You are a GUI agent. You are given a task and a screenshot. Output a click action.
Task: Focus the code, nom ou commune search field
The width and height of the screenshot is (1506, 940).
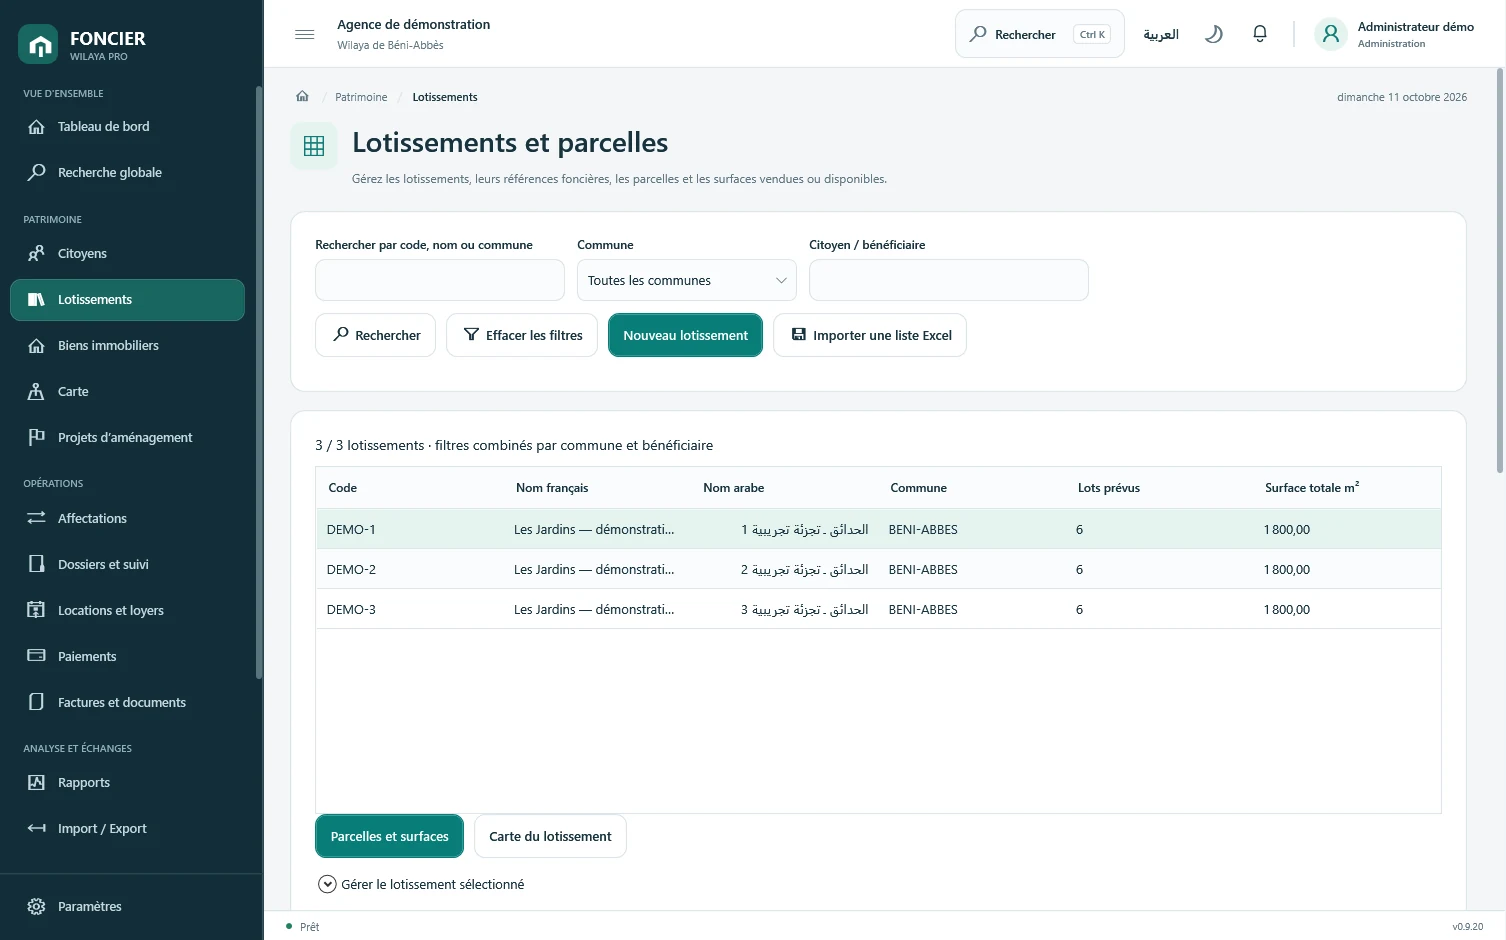tap(440, 280)
